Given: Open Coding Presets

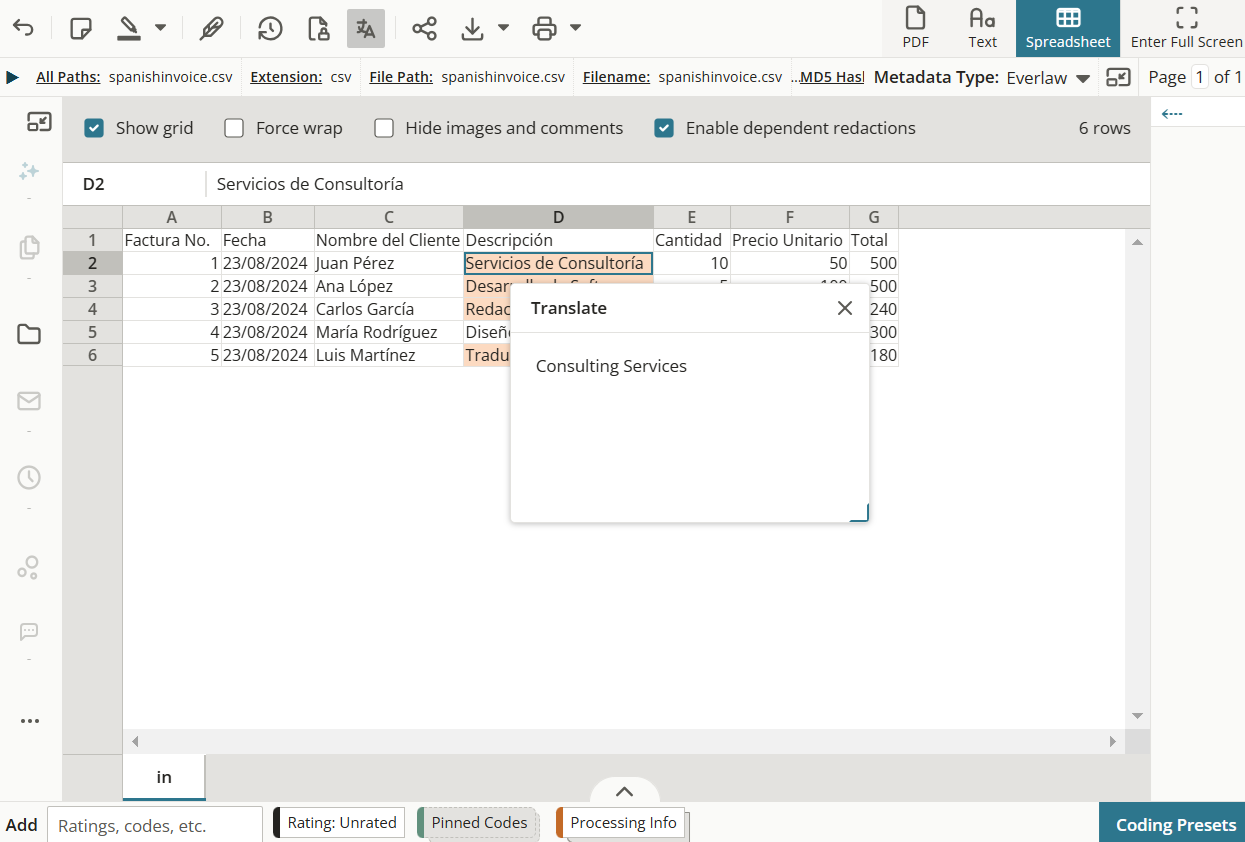Looking at the screenshot, I should (x=1172, y=823).
